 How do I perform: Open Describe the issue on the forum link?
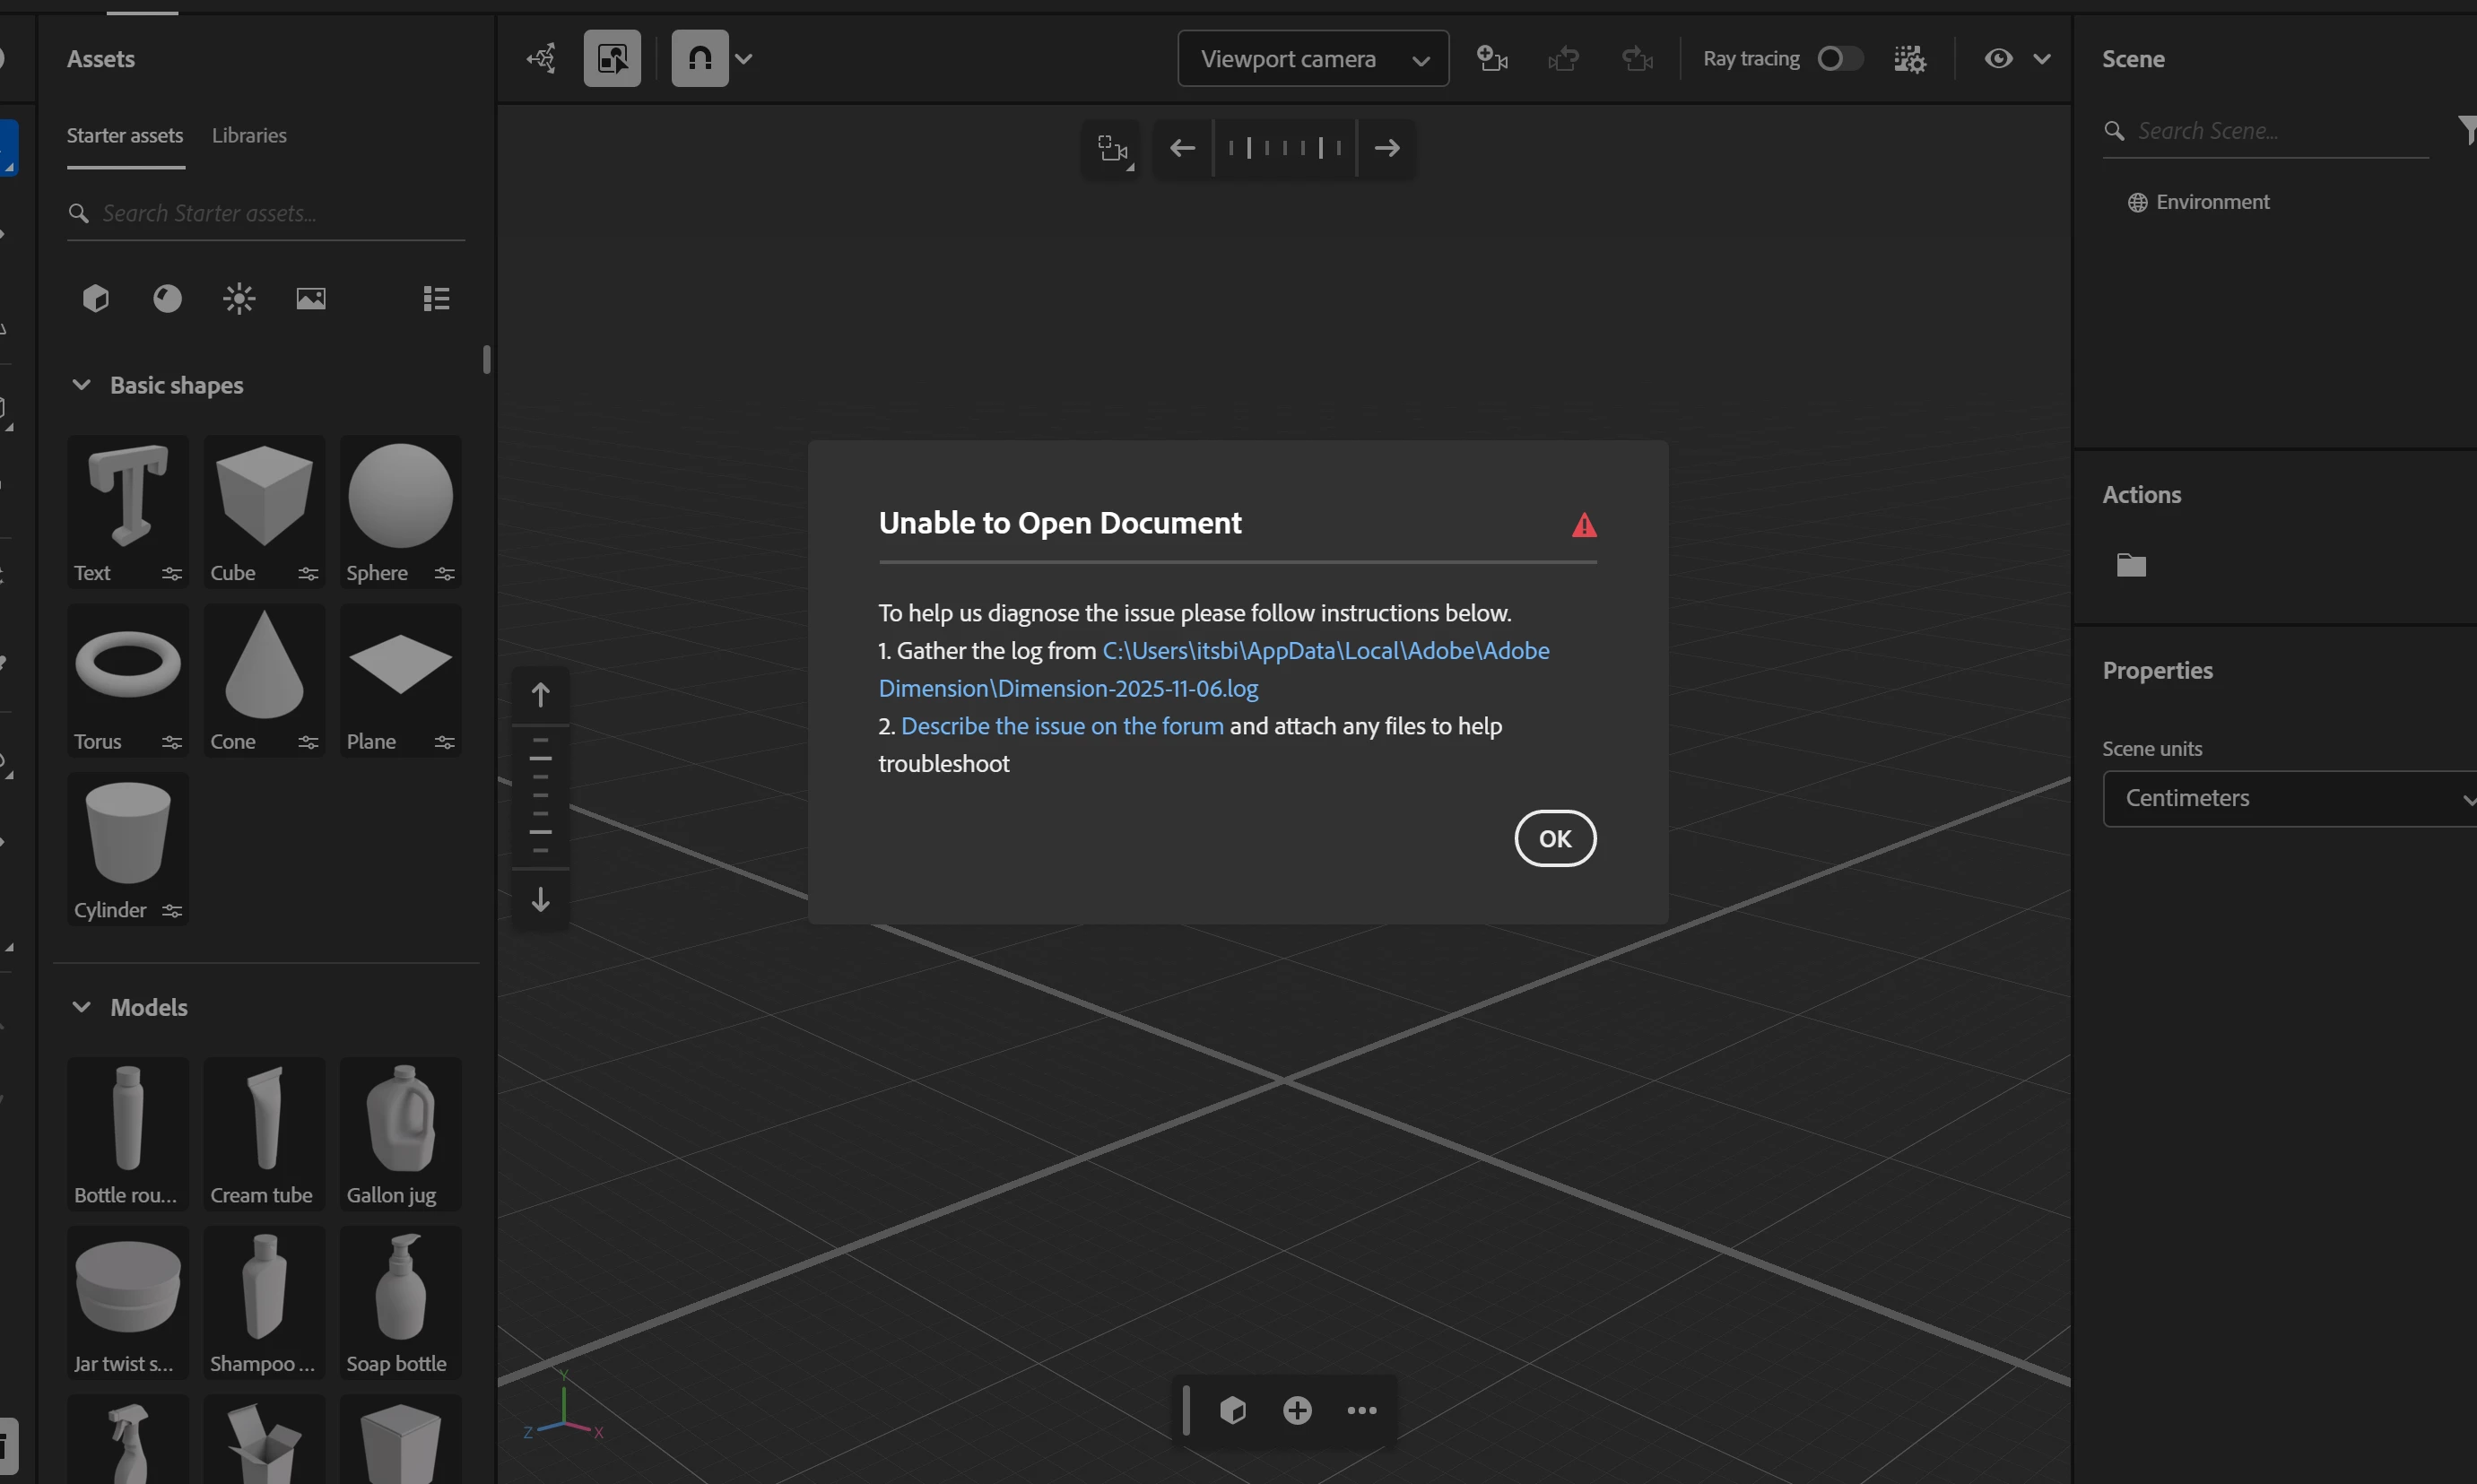(1062, 726)
